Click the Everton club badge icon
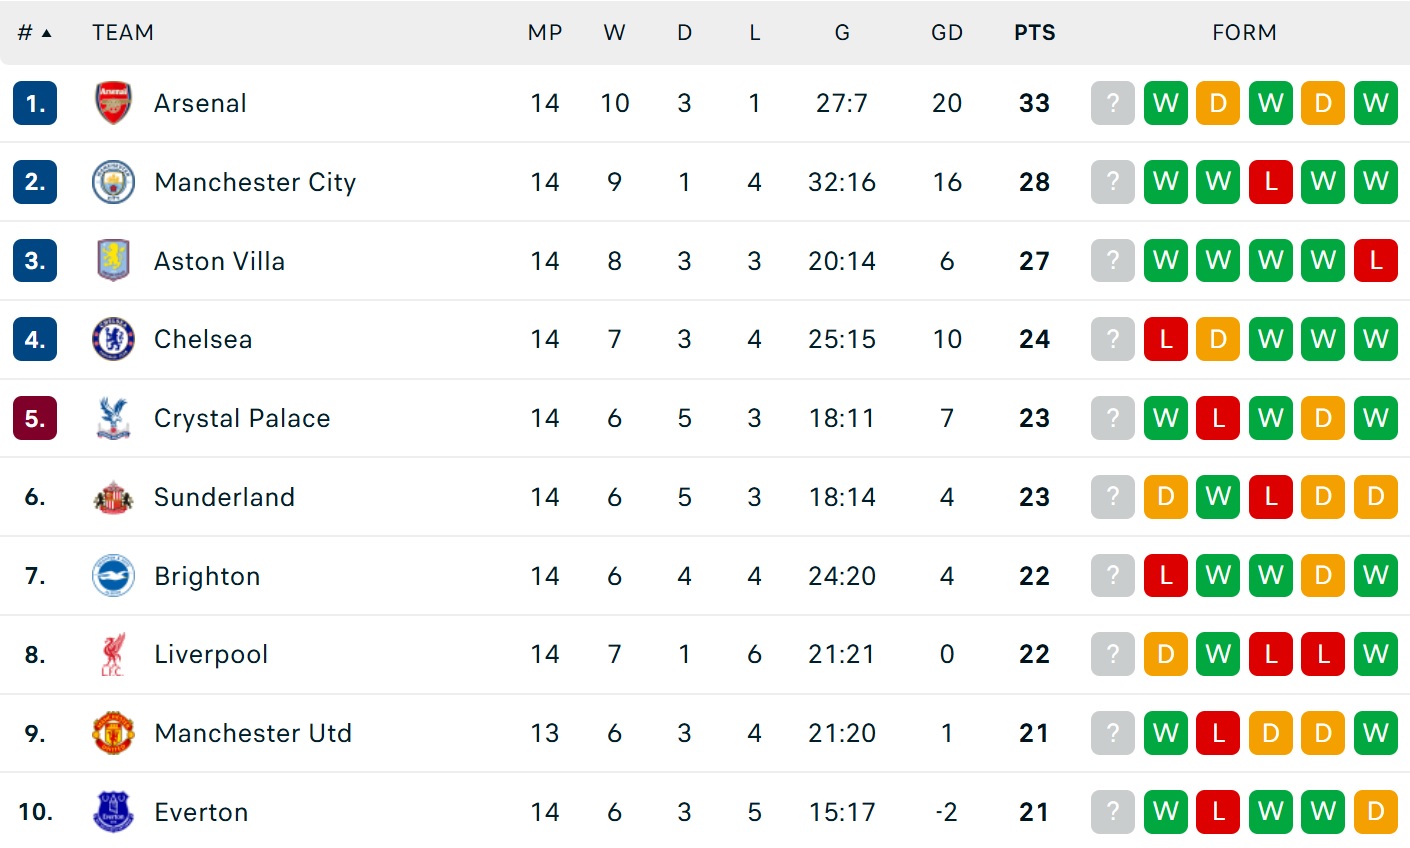Image resolution: width=1410 pixels, height=848 pixels. (113, 812)
